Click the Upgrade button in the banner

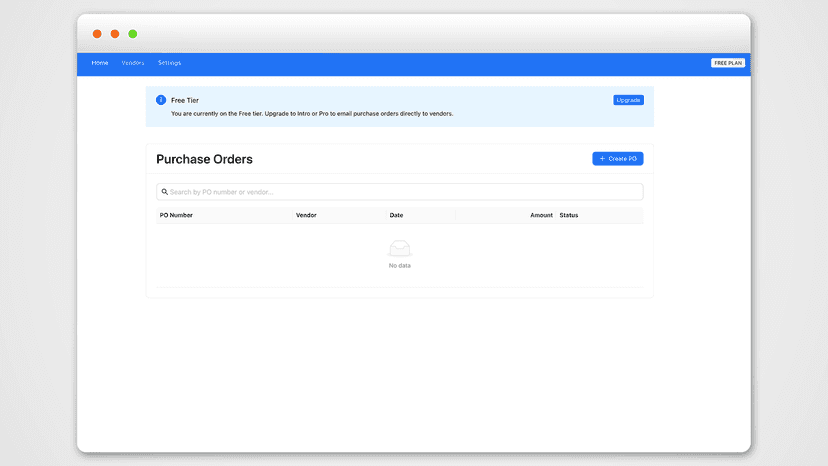(x=628, y=100)
